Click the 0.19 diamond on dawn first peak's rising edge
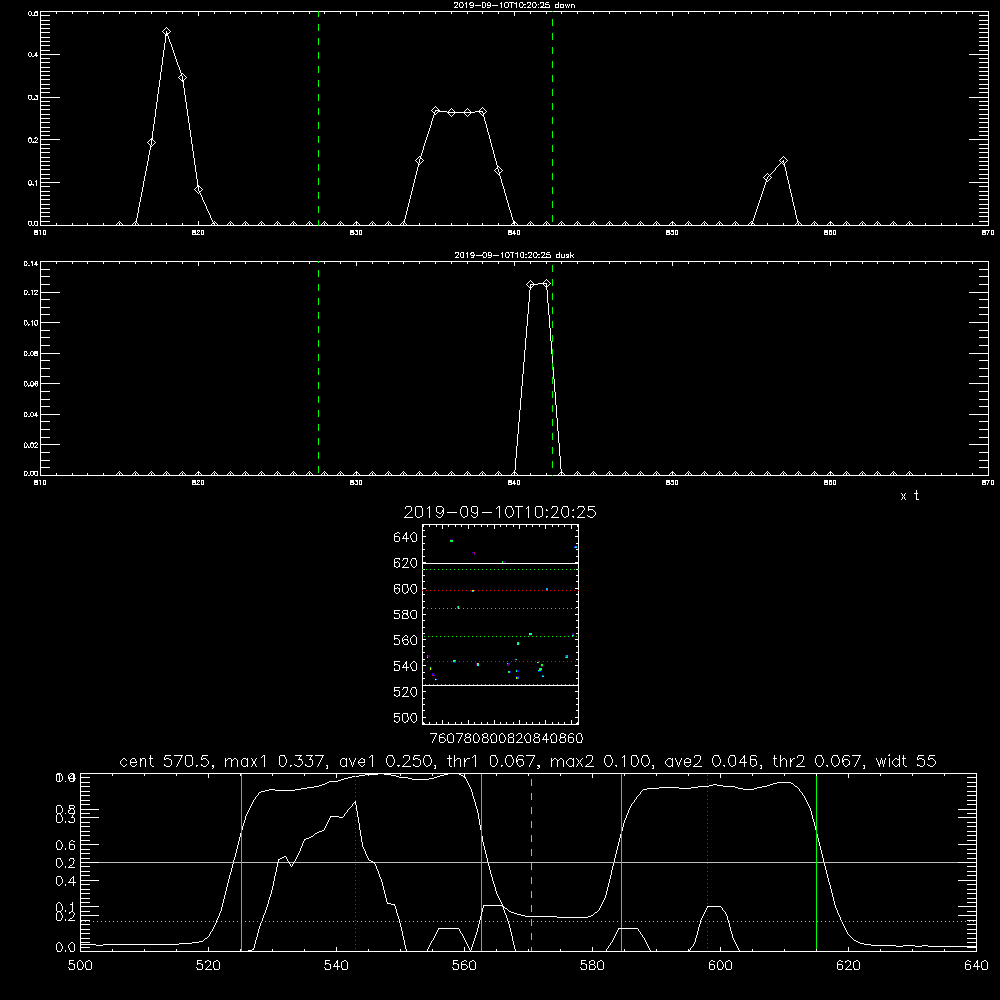Screen dimensions: 1000x1000 pyautogui.click(x=151, y=143)
